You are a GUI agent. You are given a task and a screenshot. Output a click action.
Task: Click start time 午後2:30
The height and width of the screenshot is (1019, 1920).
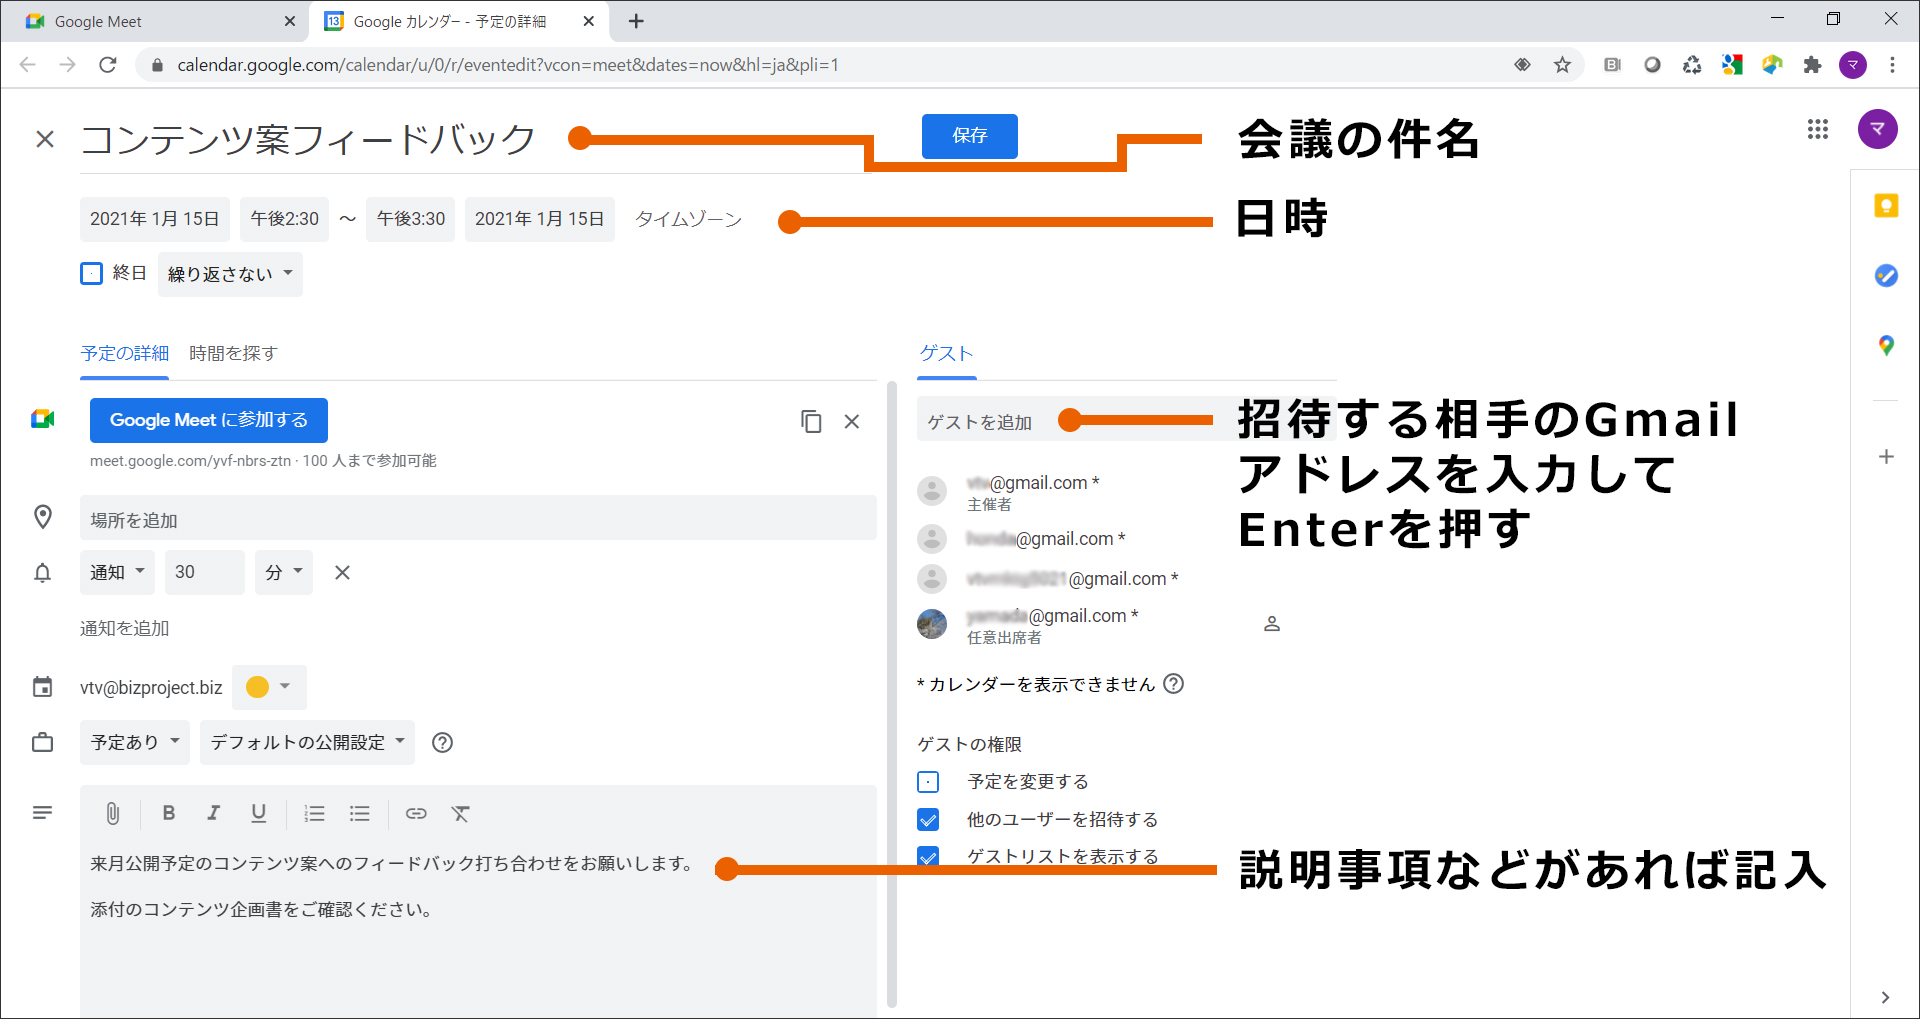click(284, 219)
